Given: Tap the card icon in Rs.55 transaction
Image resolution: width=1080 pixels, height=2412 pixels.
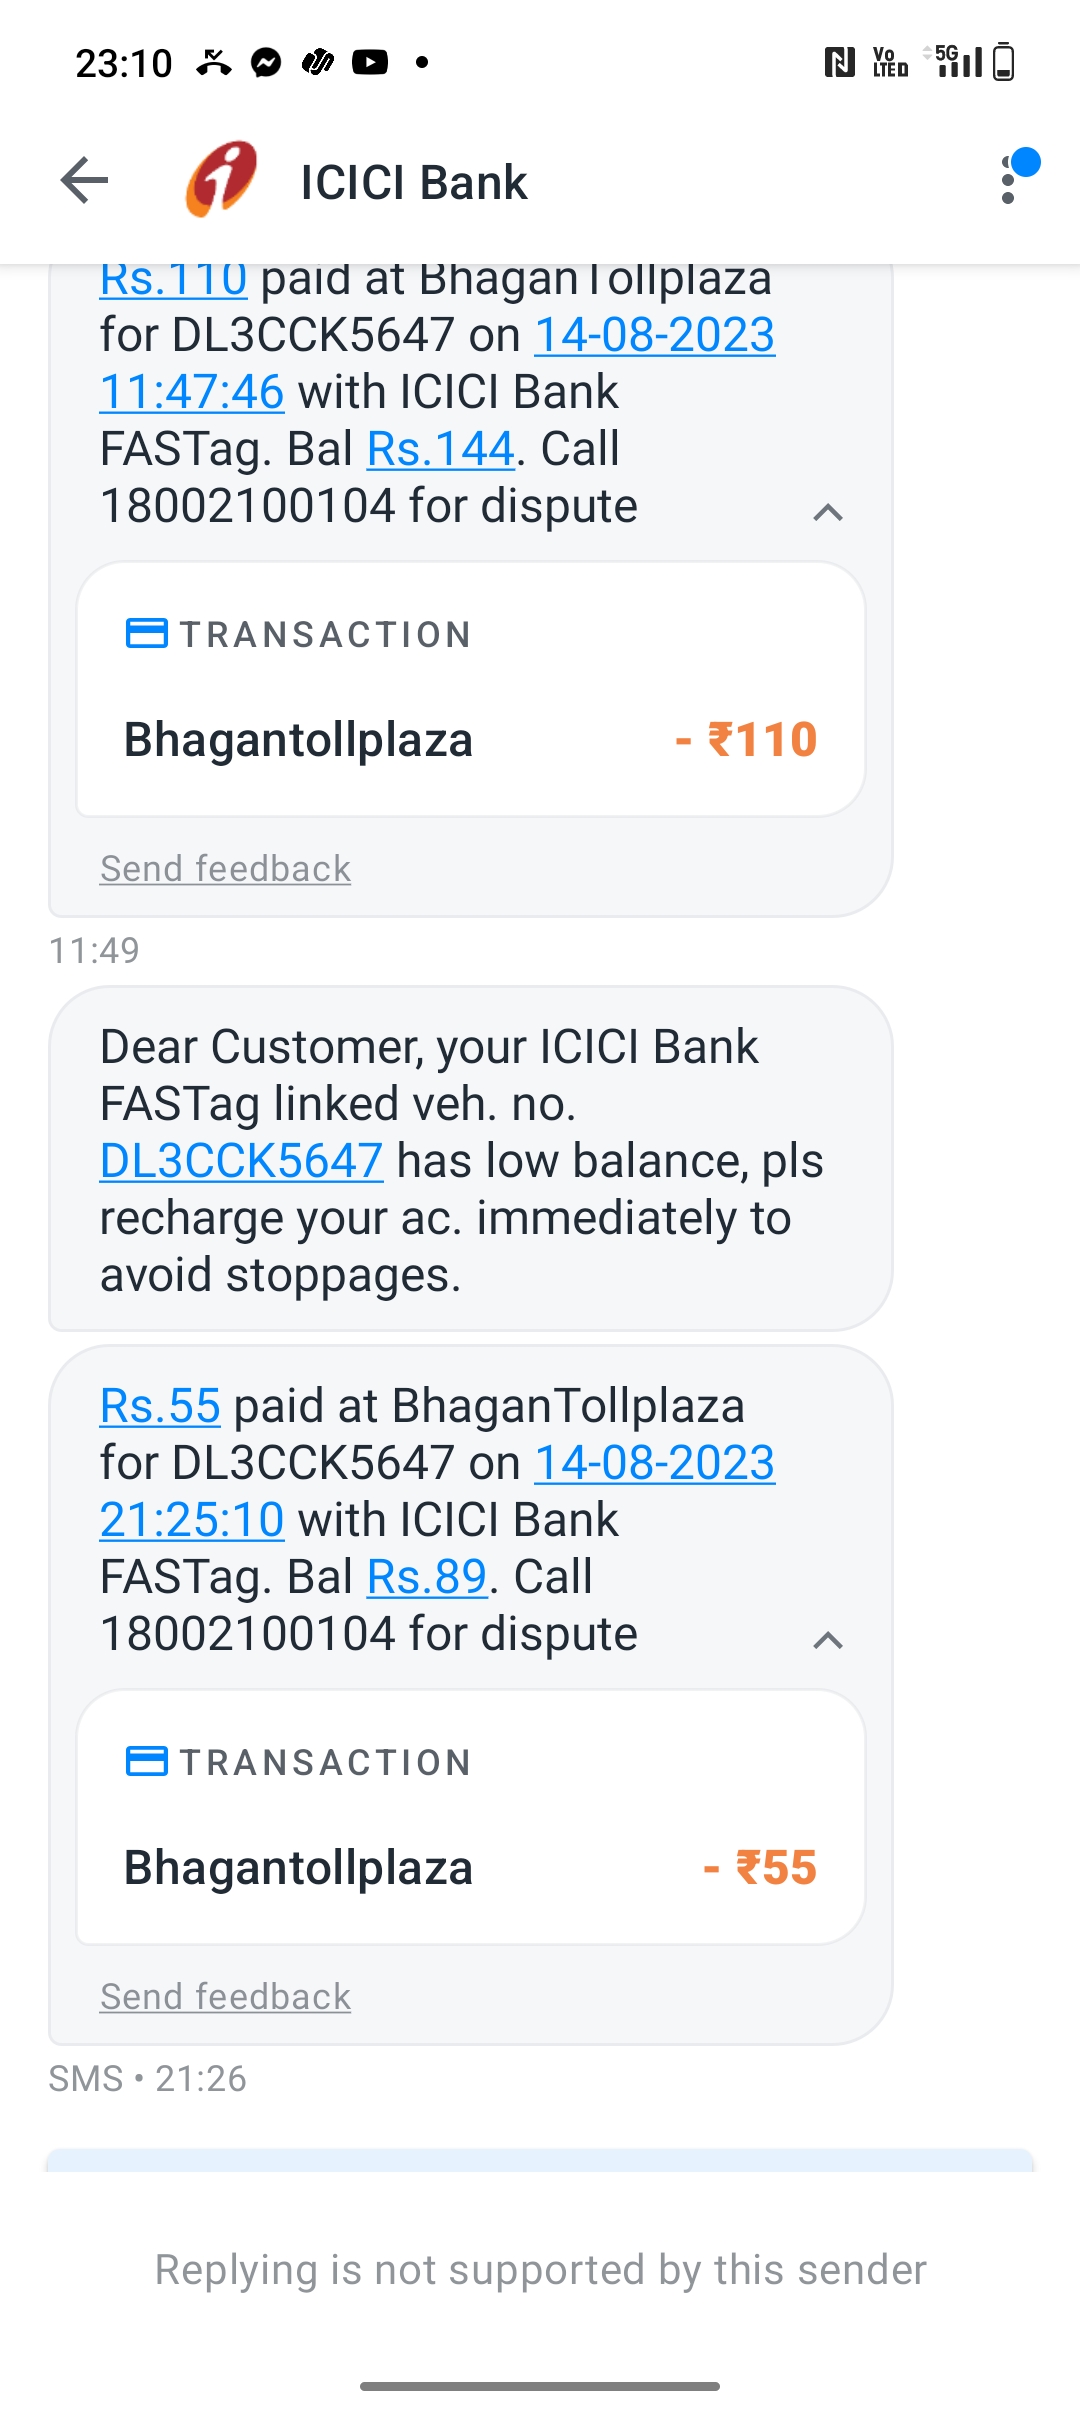Looking at the screenshot, I should [x=147, y=1762].
